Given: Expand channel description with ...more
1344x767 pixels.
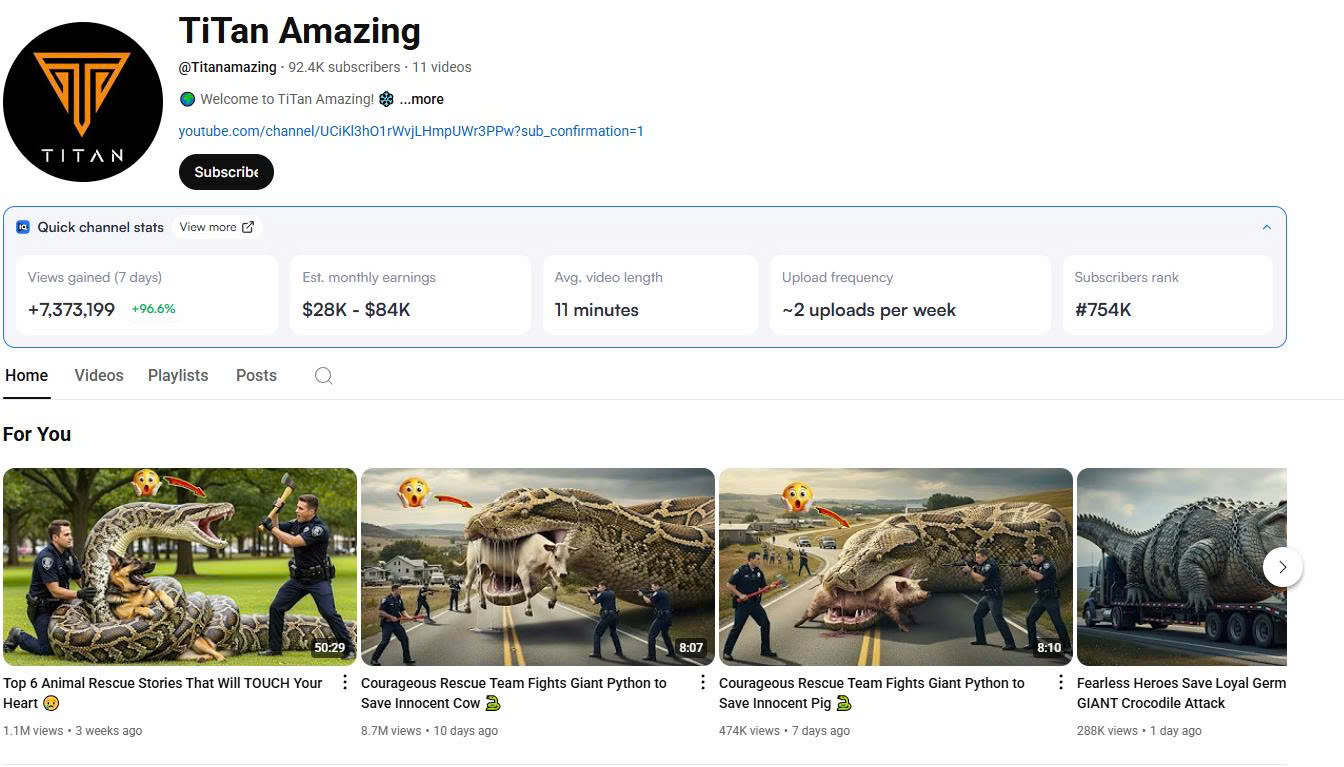Looking at the screenshot, I should 421,99.
